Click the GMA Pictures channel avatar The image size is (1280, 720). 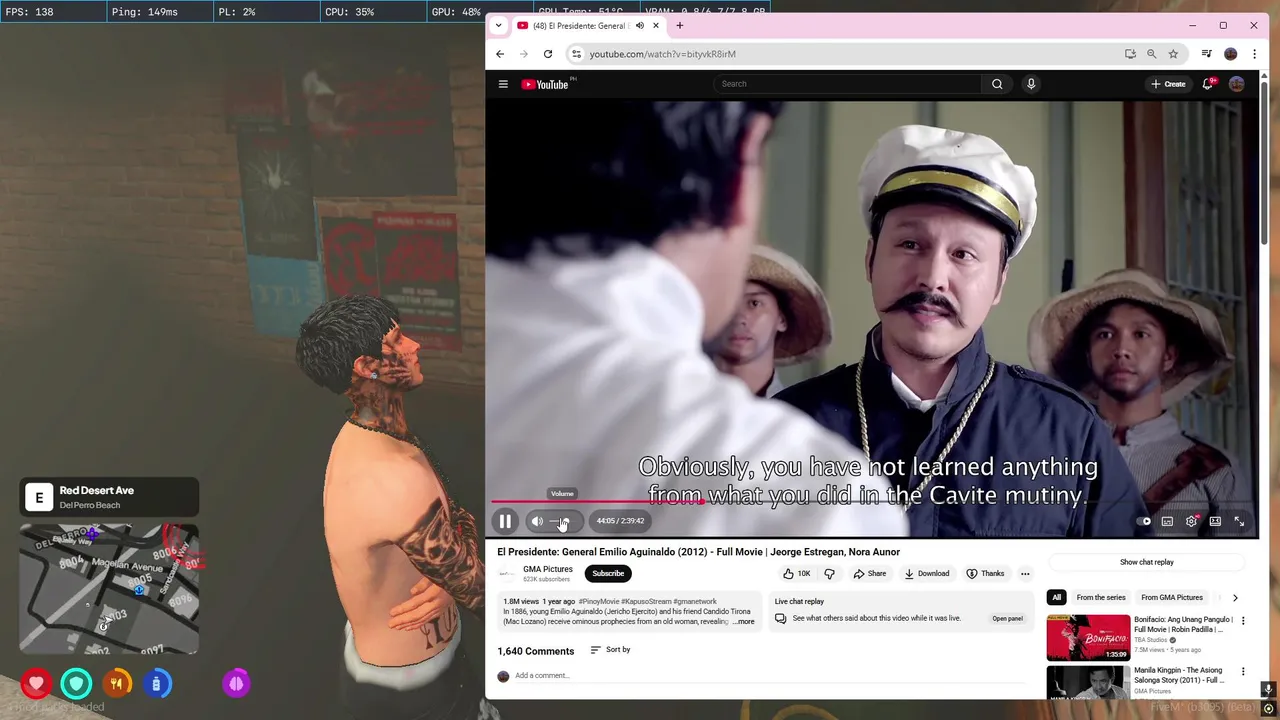tap(507, 574)
